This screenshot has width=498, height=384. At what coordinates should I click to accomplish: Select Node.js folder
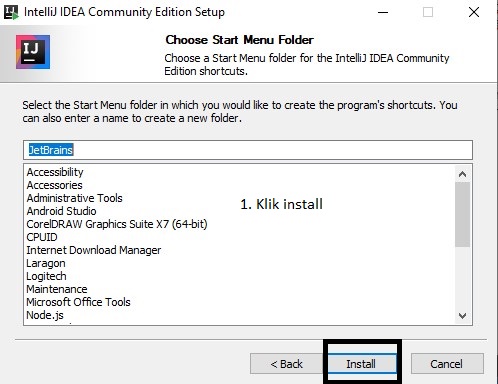pos(45,315)
